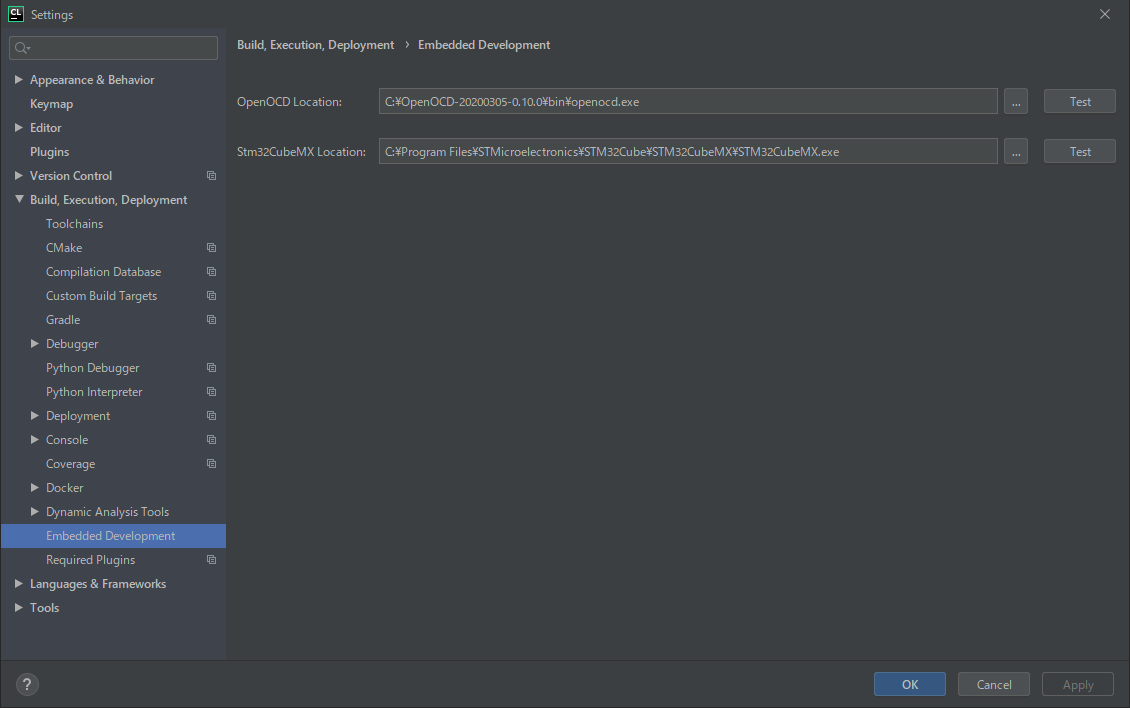Click project-level icon beside Compilation Database
Image resolution: width=1130 pixels, height=708 pixels.
coord(211,272)
